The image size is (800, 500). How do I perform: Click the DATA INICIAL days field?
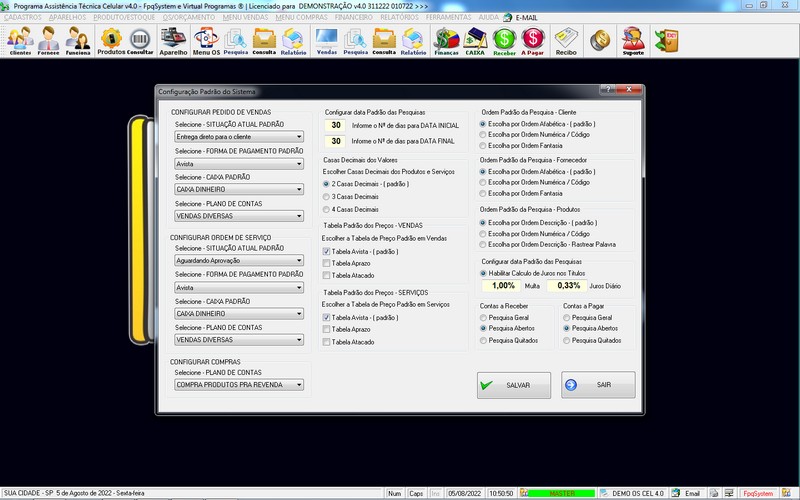[335, 126]
